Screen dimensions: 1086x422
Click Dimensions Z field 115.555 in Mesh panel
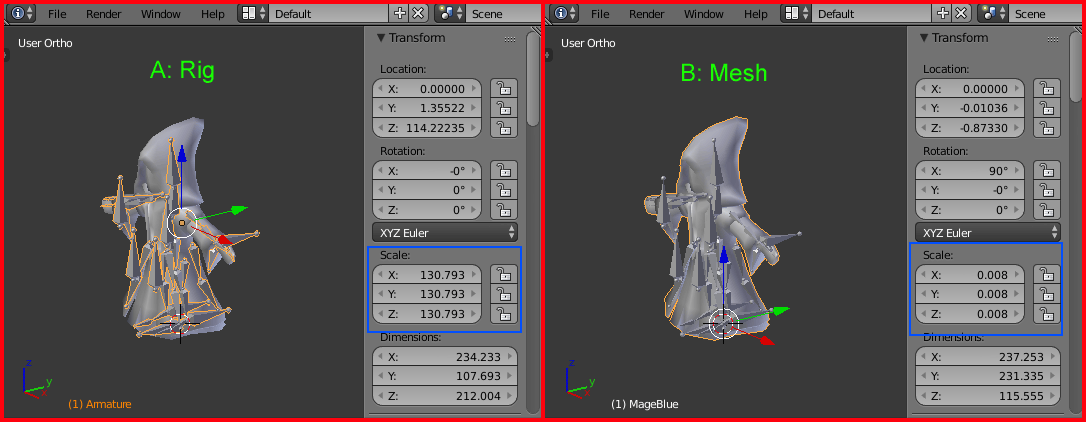tap(988, 396)
